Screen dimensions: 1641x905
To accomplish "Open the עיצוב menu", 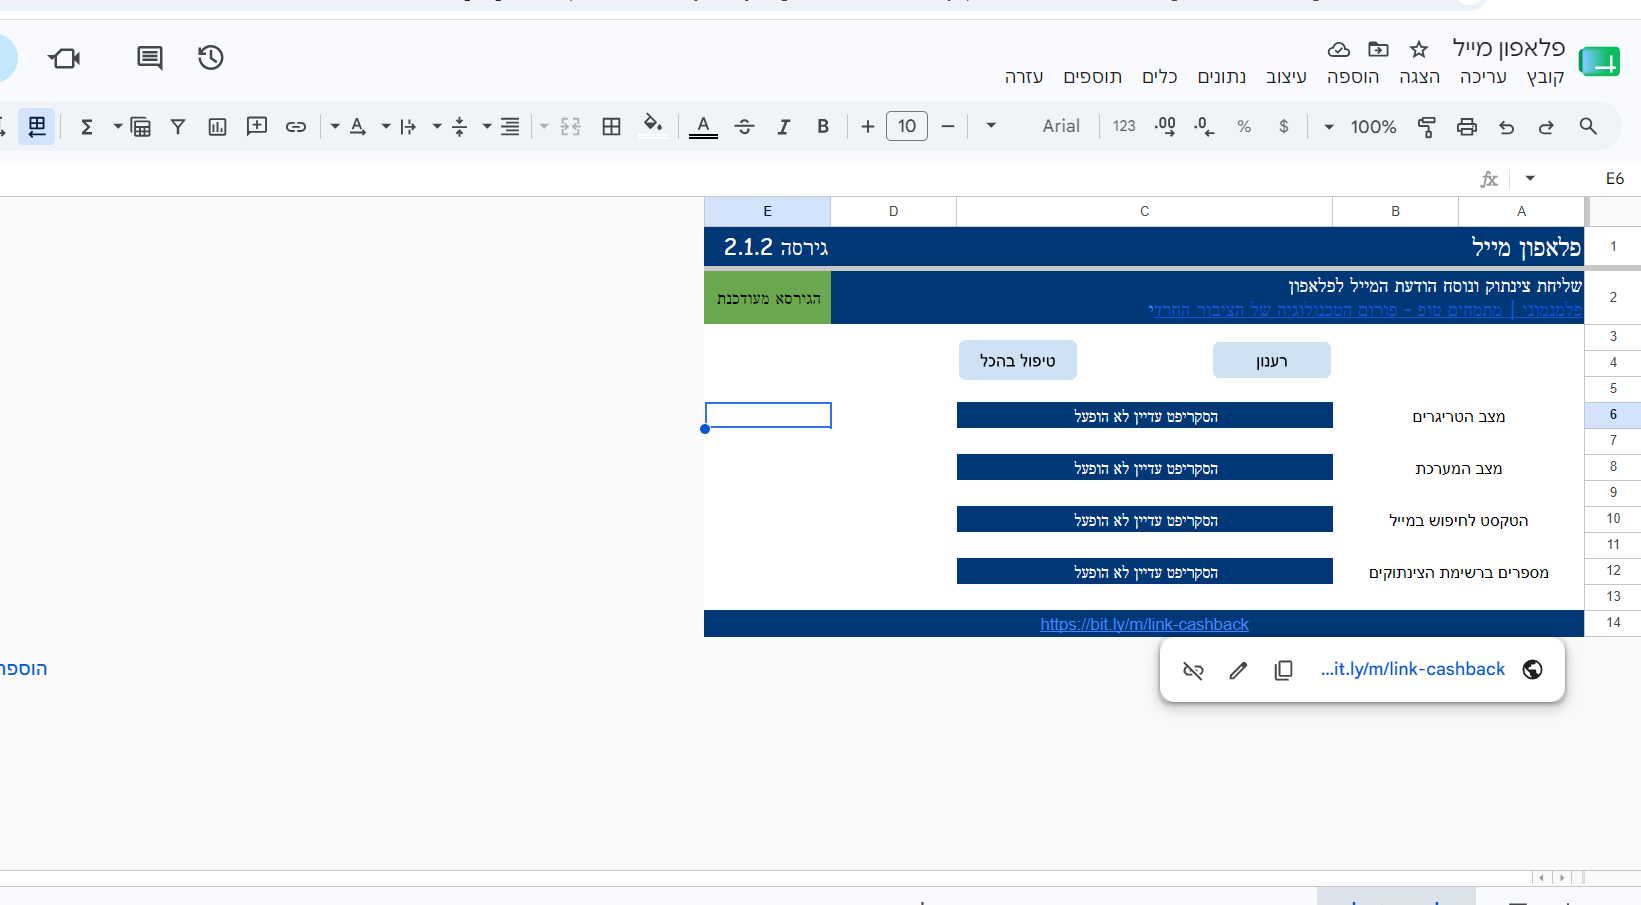I will [1286, 77].
